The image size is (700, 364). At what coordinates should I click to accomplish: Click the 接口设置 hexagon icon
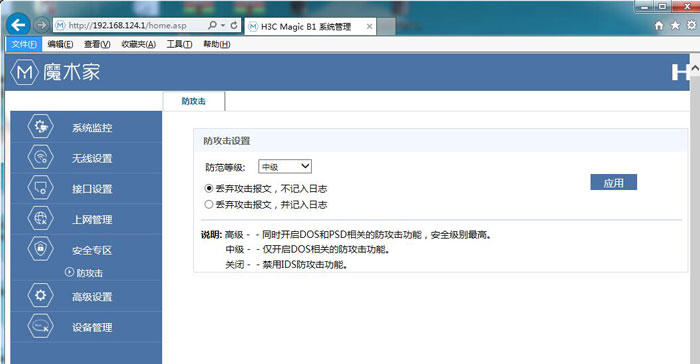(41, 188)
